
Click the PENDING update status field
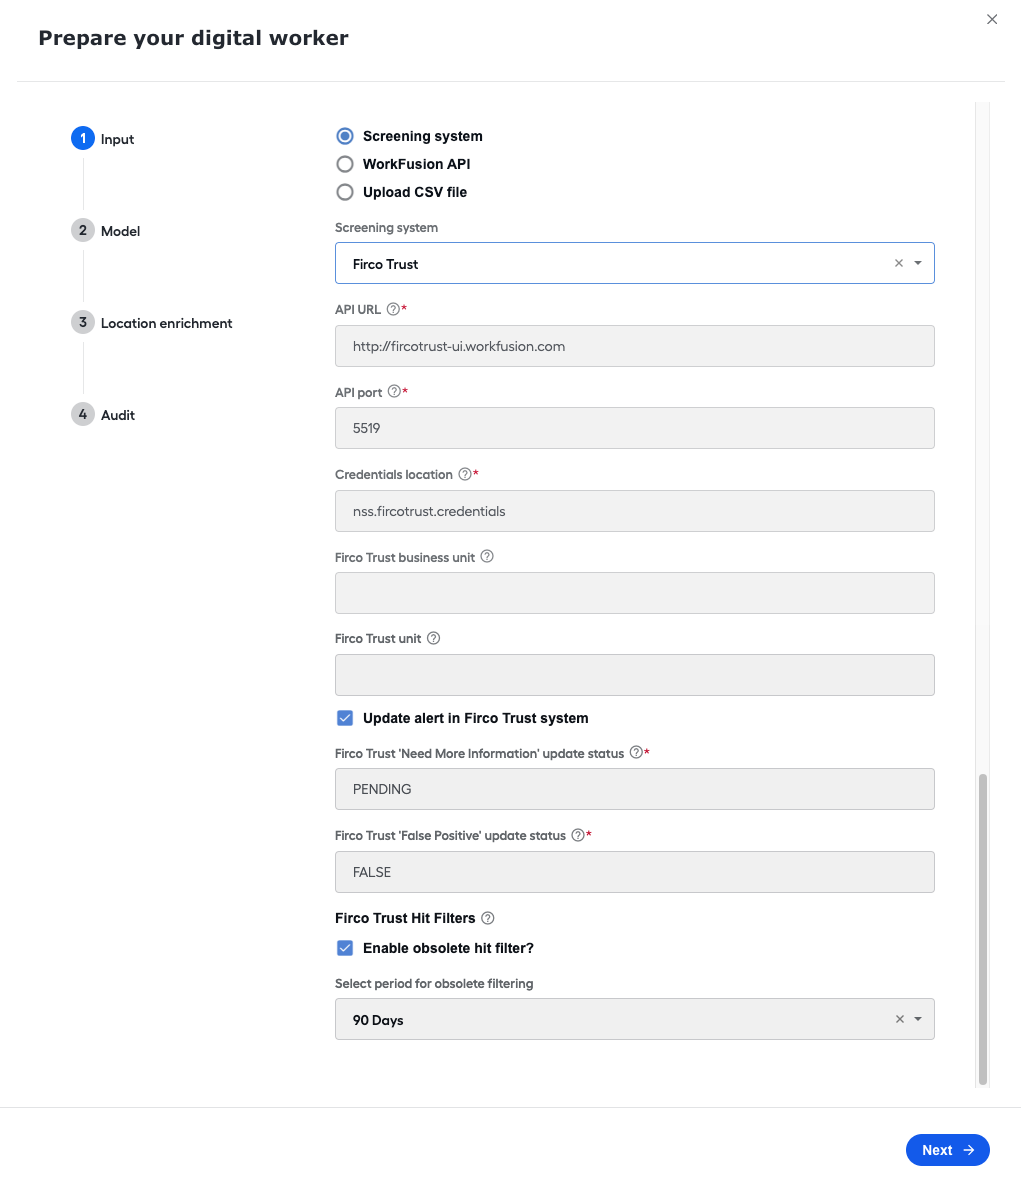[x=635, y=789]
